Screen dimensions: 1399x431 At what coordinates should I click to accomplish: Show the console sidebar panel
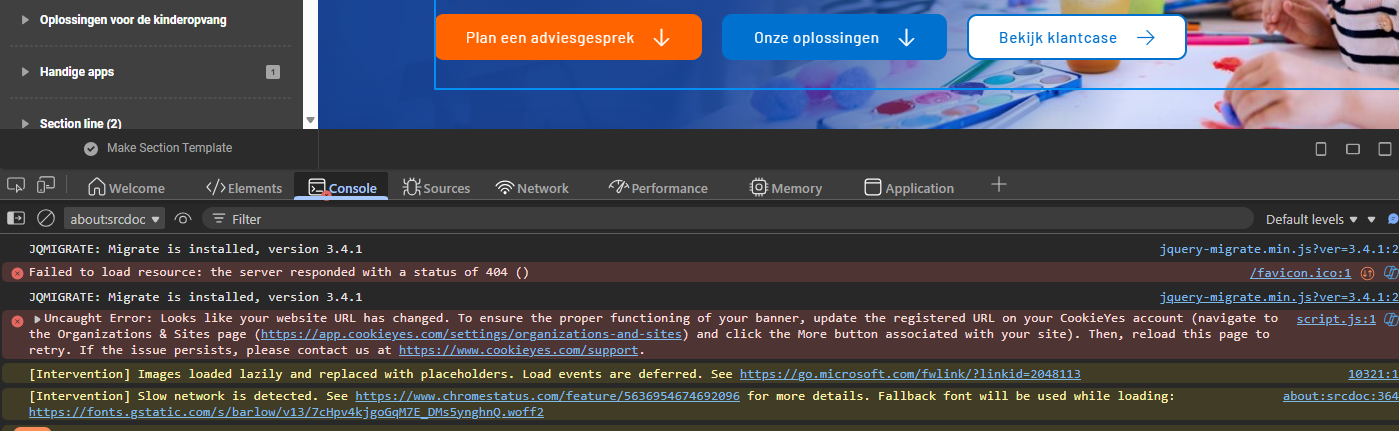(16, 218)
